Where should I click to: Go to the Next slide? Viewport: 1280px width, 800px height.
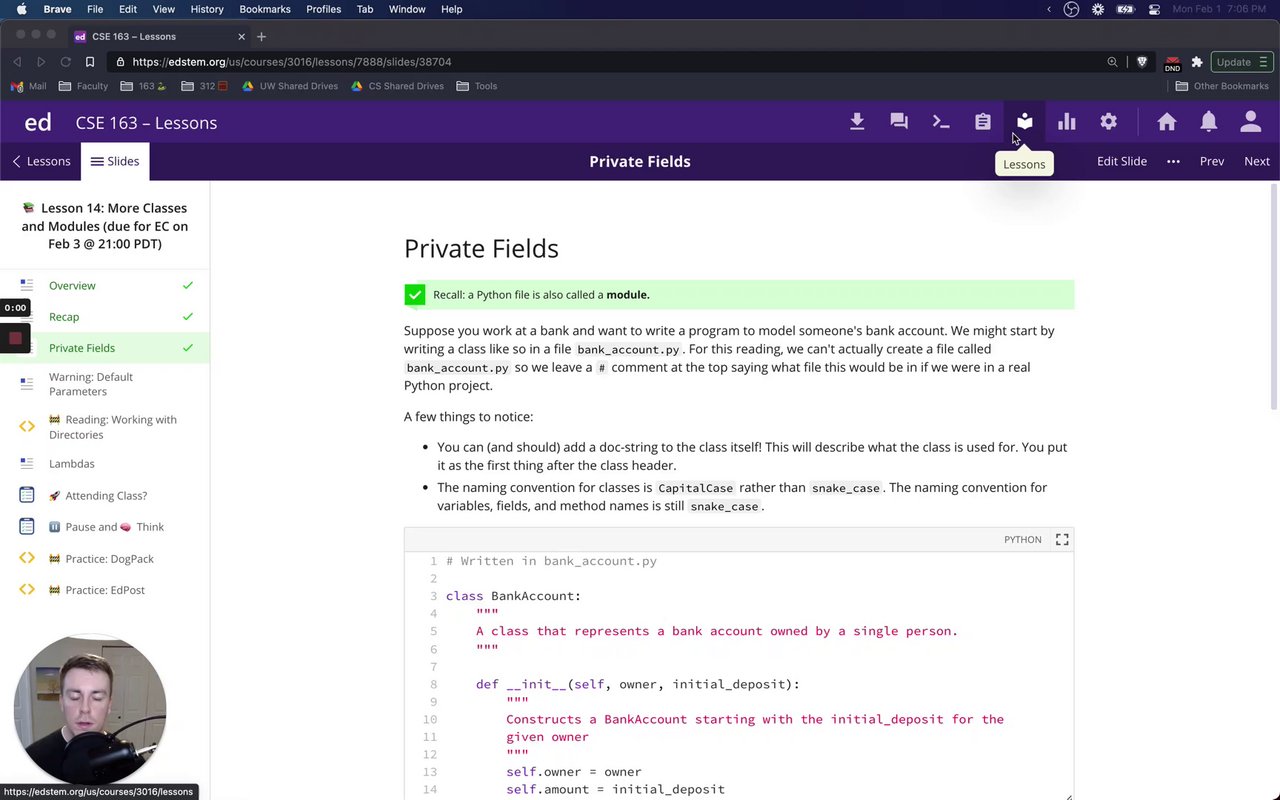(1257, 161)
